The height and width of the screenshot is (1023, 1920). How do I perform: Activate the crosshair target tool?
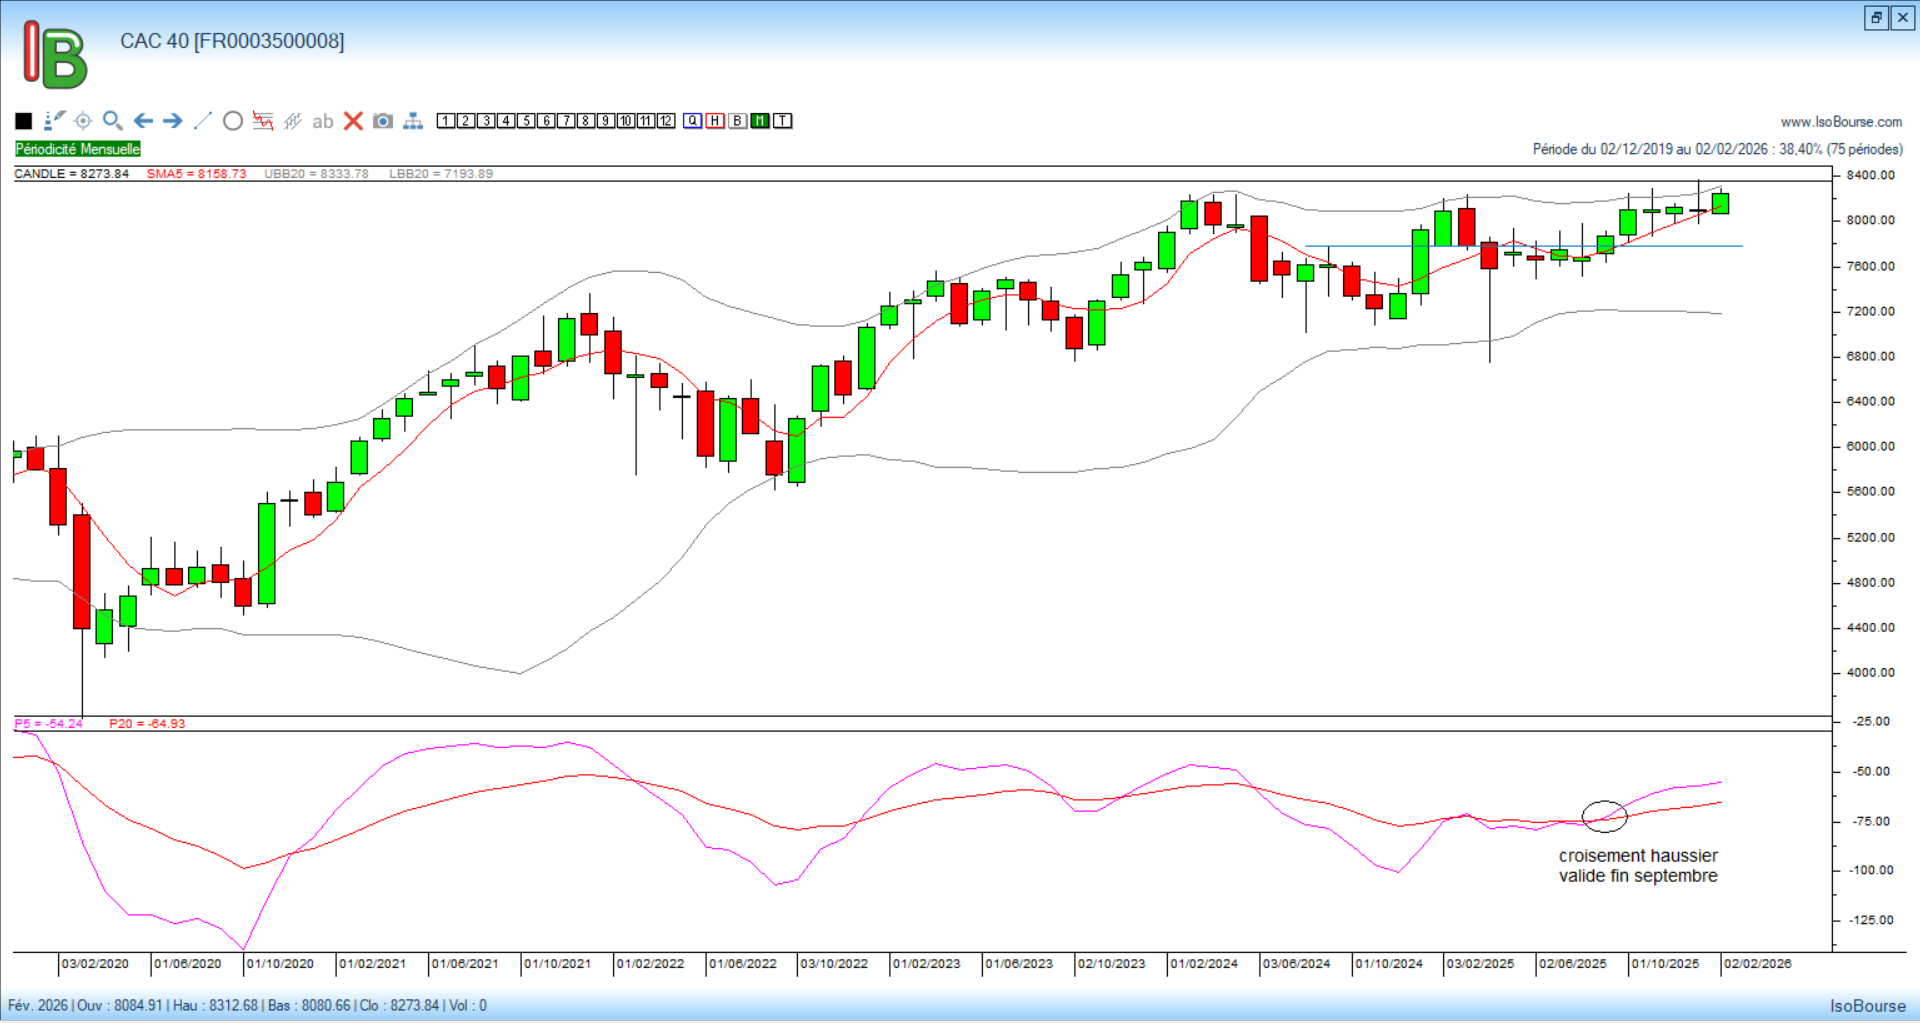click(x=83, y=121)
